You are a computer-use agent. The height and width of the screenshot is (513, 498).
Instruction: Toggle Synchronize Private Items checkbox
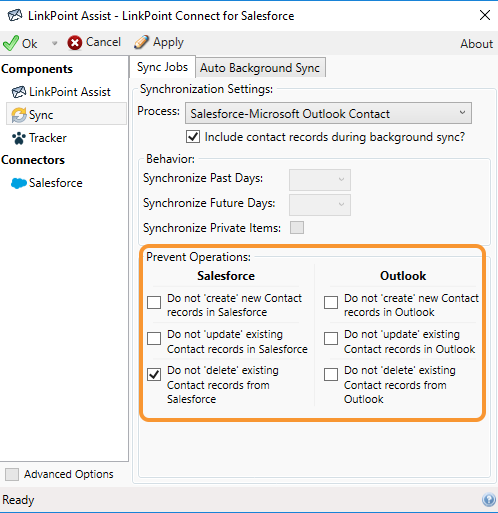[x=297, y=228]
